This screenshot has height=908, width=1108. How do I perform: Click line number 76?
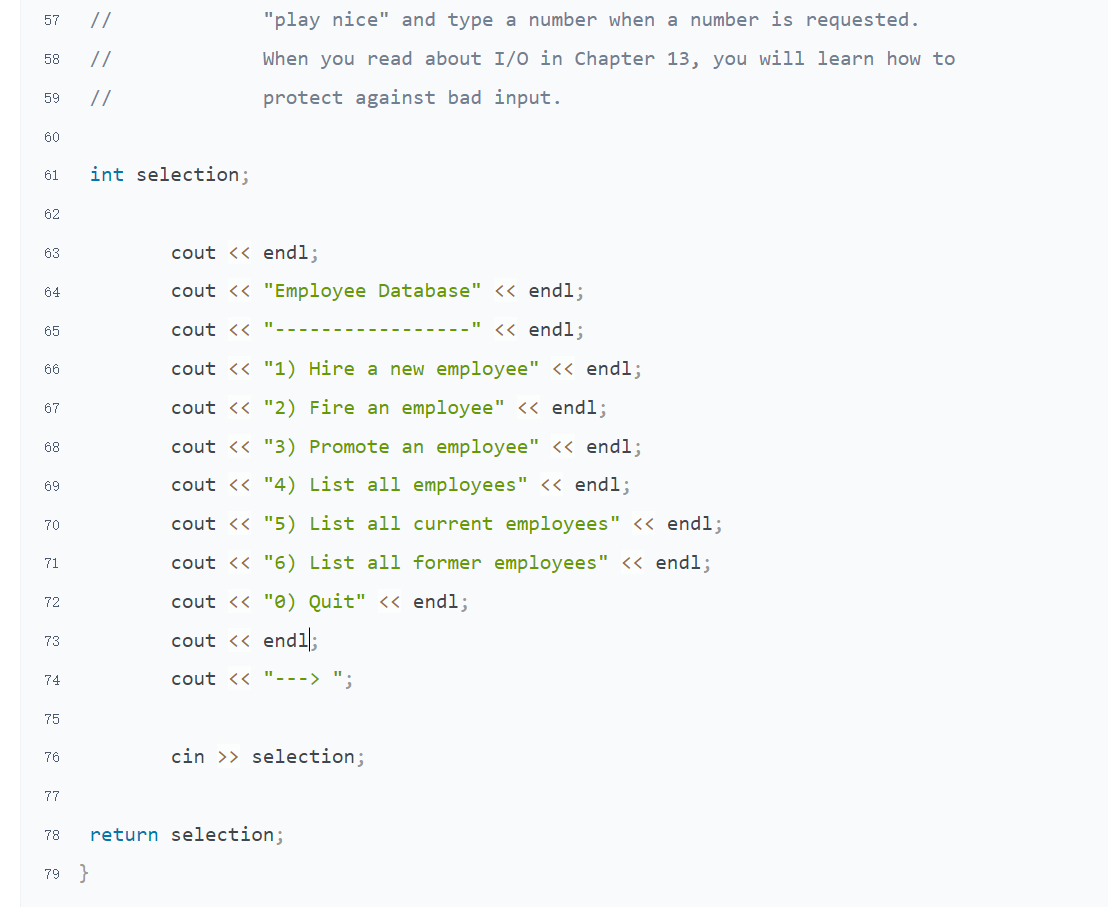51,758
